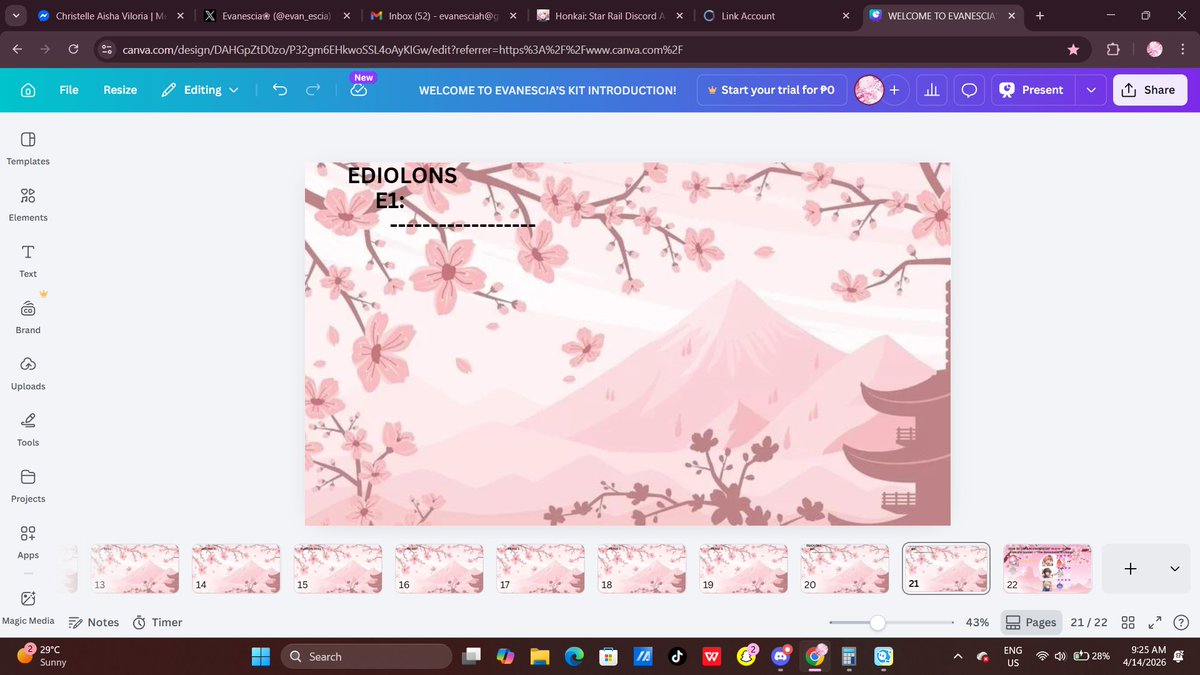Open the Projects panel
The height and width of the screenshot is (675, 1200).
tap(28, 484)
